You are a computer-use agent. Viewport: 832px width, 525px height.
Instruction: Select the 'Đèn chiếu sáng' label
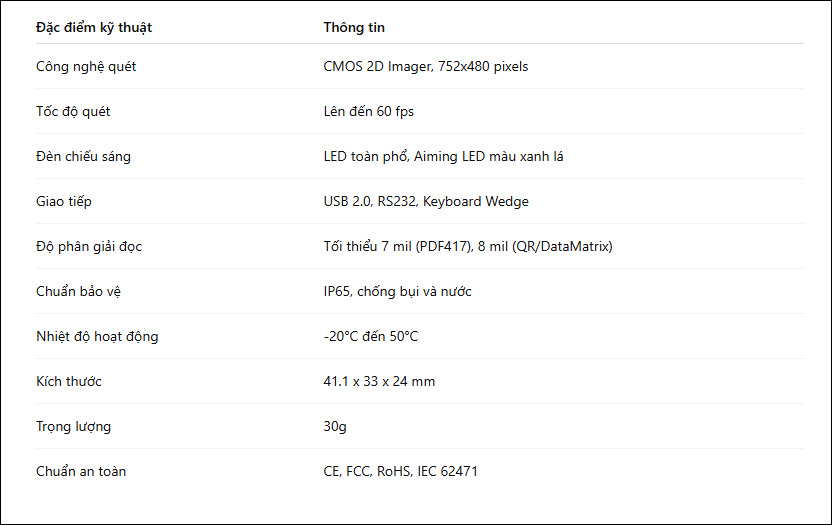pos(83,157)
